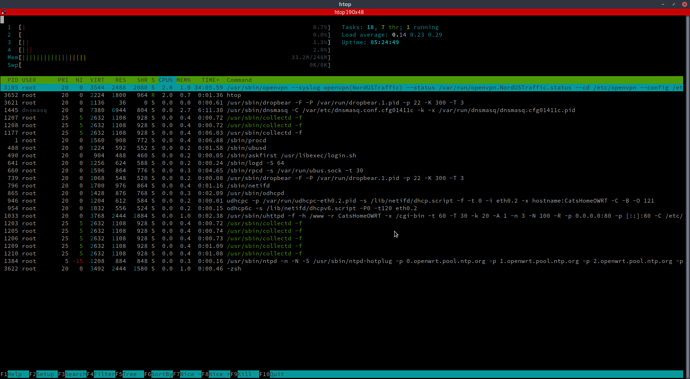
Task: Click the red htop 190x48 terminal title bar
Action: (x=345, y=12)
